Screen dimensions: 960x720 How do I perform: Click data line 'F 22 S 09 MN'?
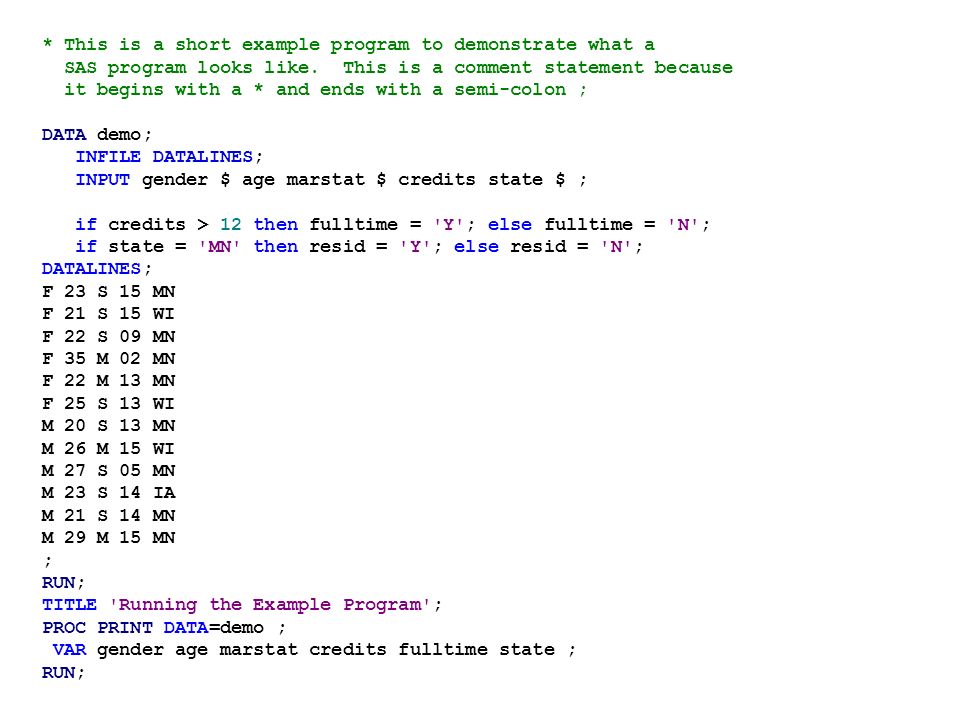pyautogui.click(x=108, y=336)
